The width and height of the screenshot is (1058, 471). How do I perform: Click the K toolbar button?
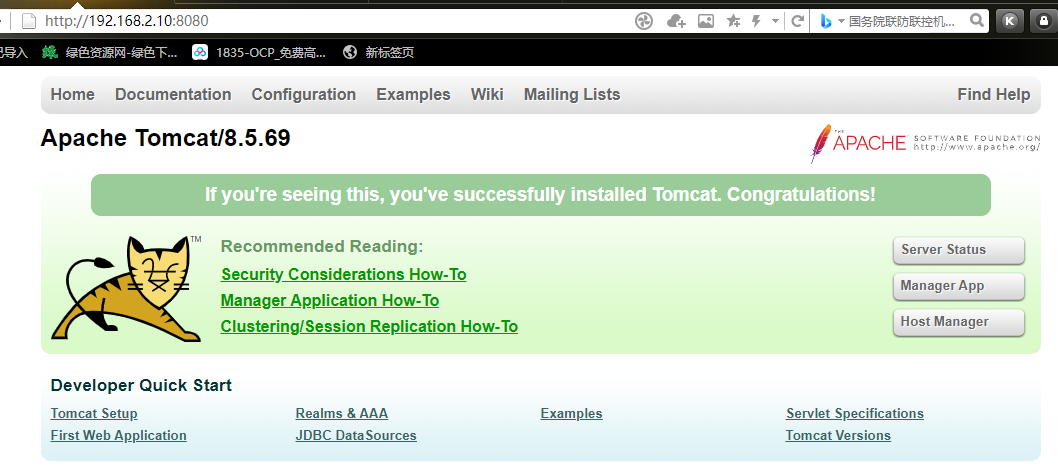(x=1010, y=22)
